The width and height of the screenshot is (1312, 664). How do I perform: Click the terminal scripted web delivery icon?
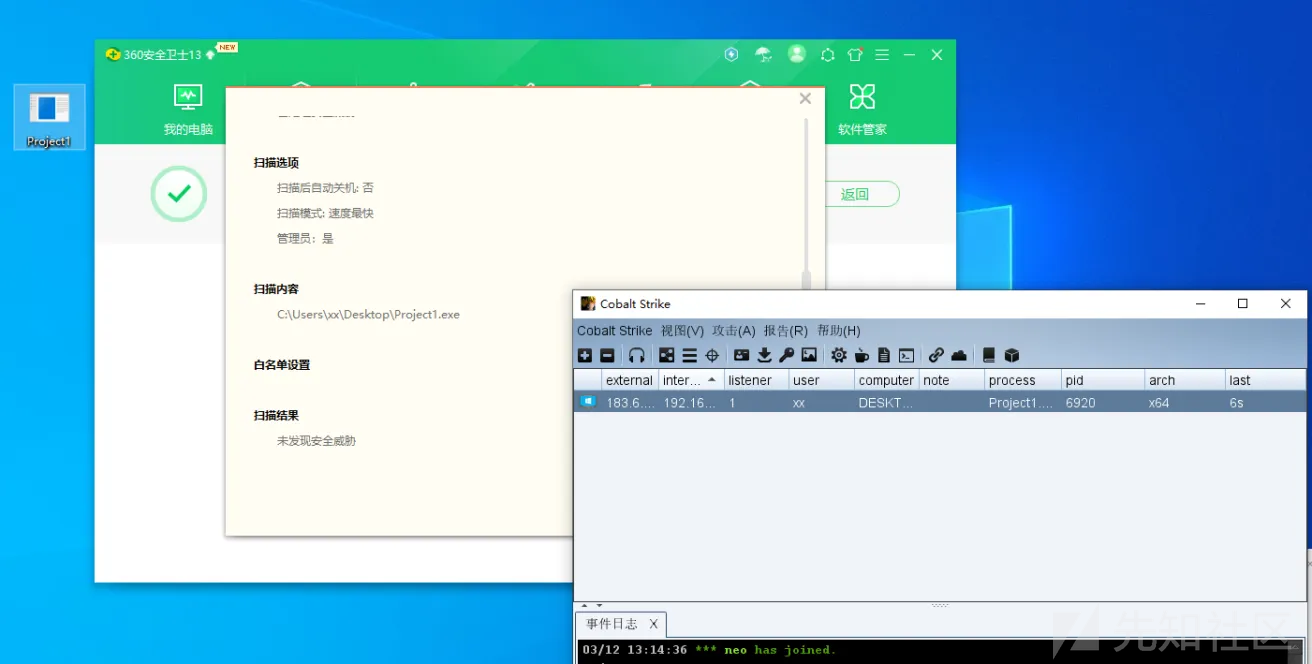coord(906,355)
